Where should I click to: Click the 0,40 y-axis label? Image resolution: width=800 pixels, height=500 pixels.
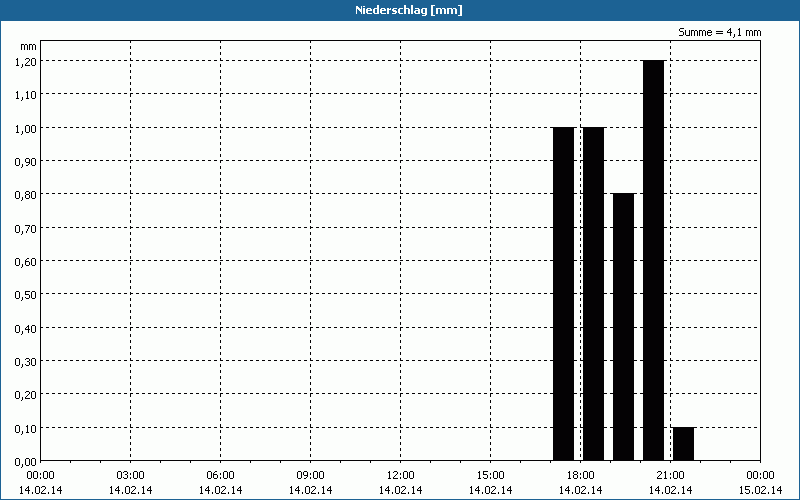[x=26, y=328]
